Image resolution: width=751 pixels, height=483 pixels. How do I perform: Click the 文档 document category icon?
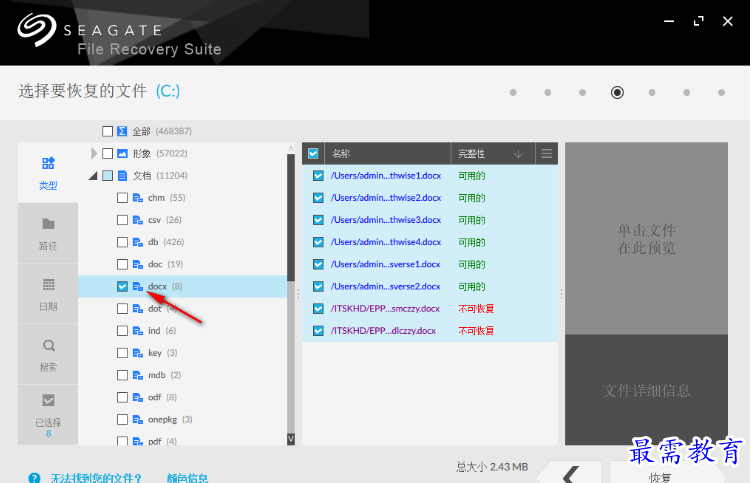click(x=122, y=175)
